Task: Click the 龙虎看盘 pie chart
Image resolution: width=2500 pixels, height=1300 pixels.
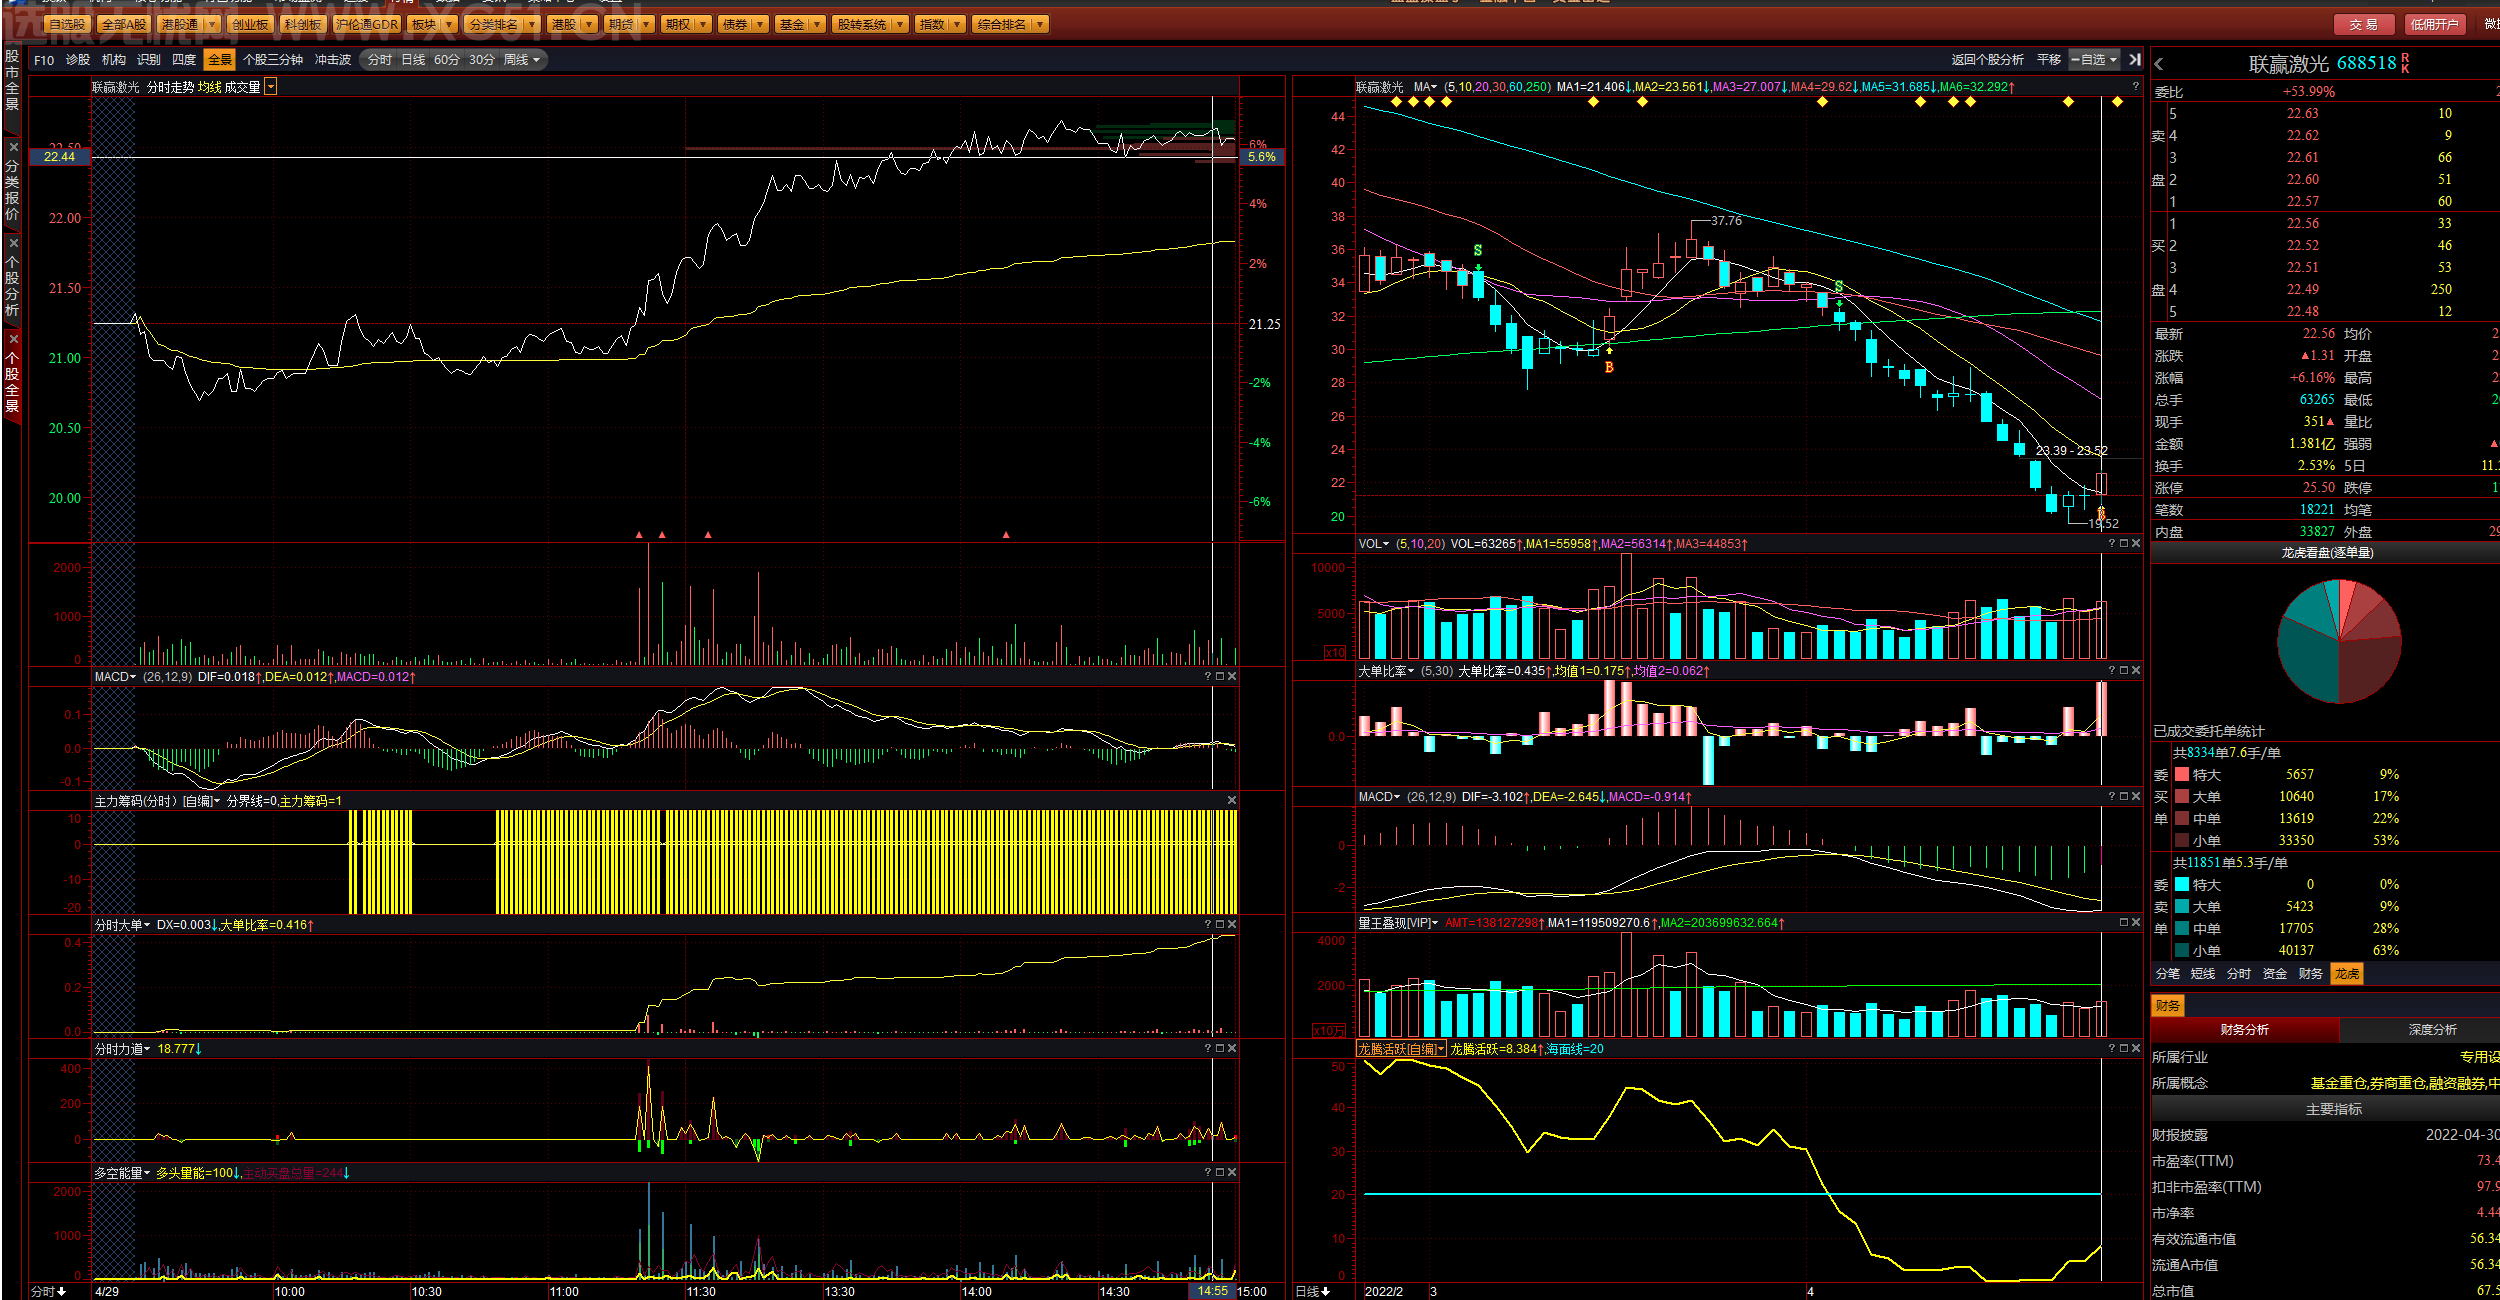Action: click(2339, 641)
